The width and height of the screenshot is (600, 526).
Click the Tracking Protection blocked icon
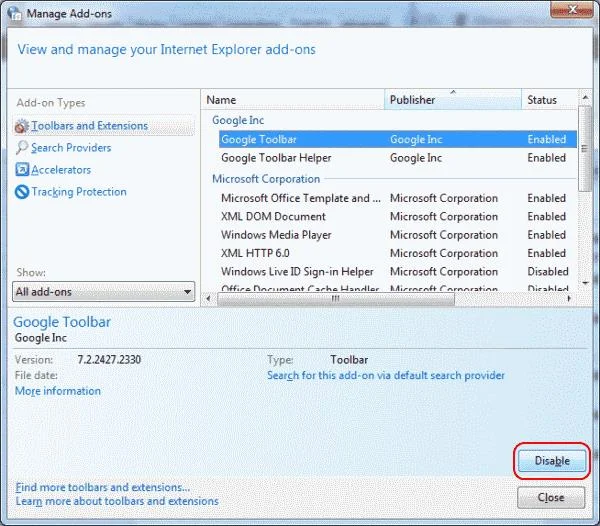coord(22,192)
